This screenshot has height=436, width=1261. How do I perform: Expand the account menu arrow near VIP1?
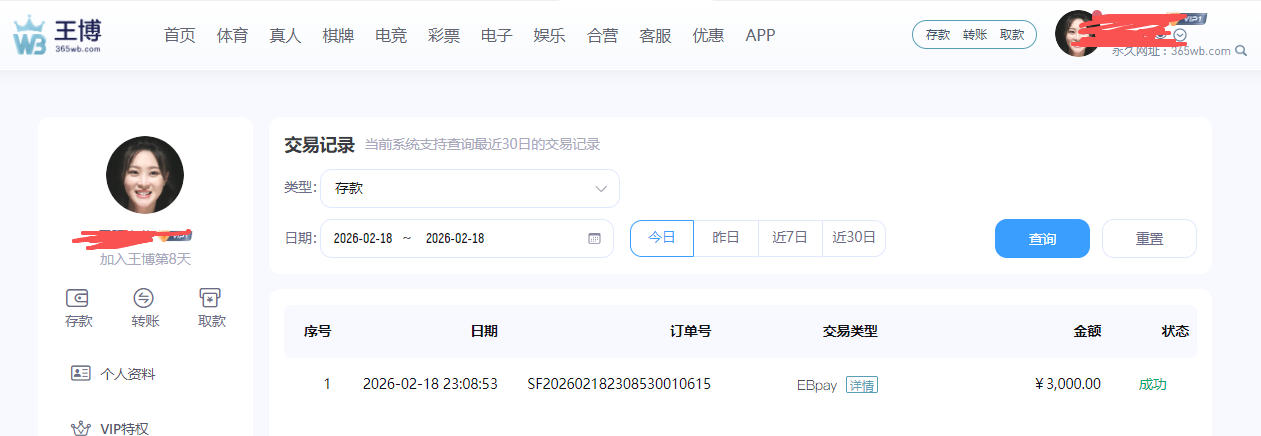pyautogui.click(x=1180, y=35)
